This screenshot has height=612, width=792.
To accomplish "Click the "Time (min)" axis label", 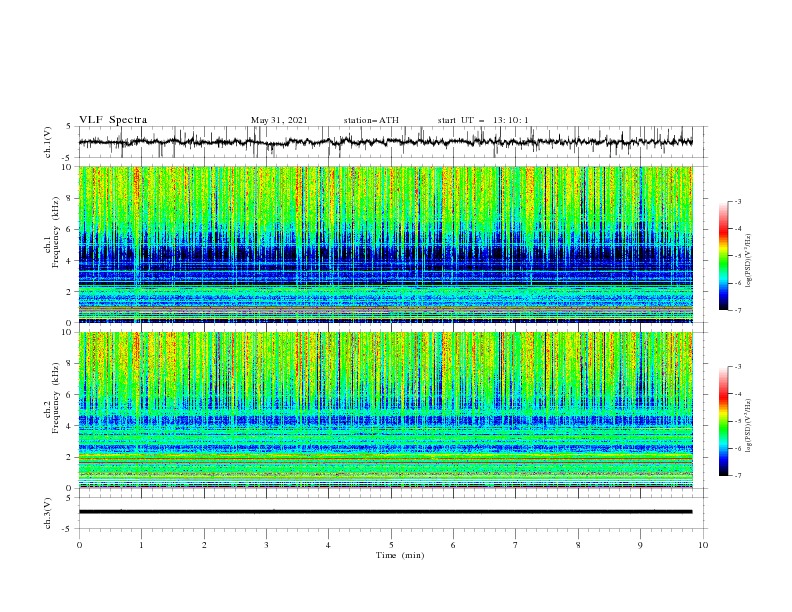I will [400, 555].
